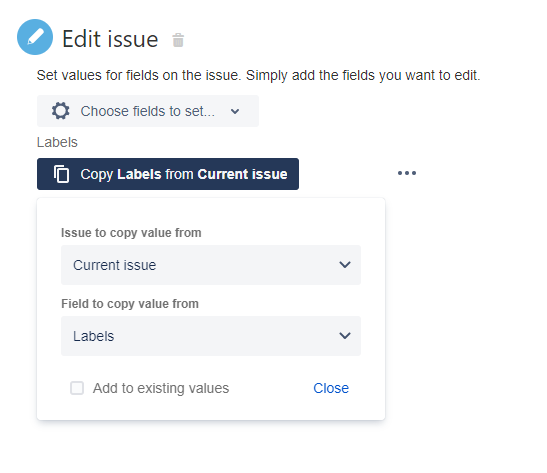Click the Labels field name above the button
Screen dimensions: 547x473
coord(57,142)
